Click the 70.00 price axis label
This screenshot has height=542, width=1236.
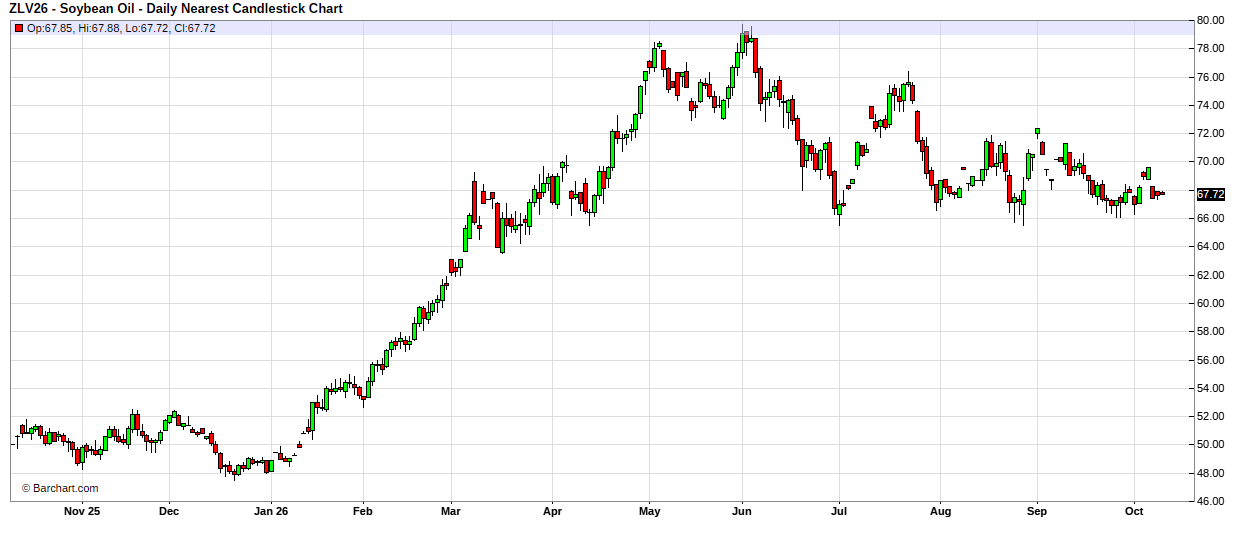coord(1210,162)
